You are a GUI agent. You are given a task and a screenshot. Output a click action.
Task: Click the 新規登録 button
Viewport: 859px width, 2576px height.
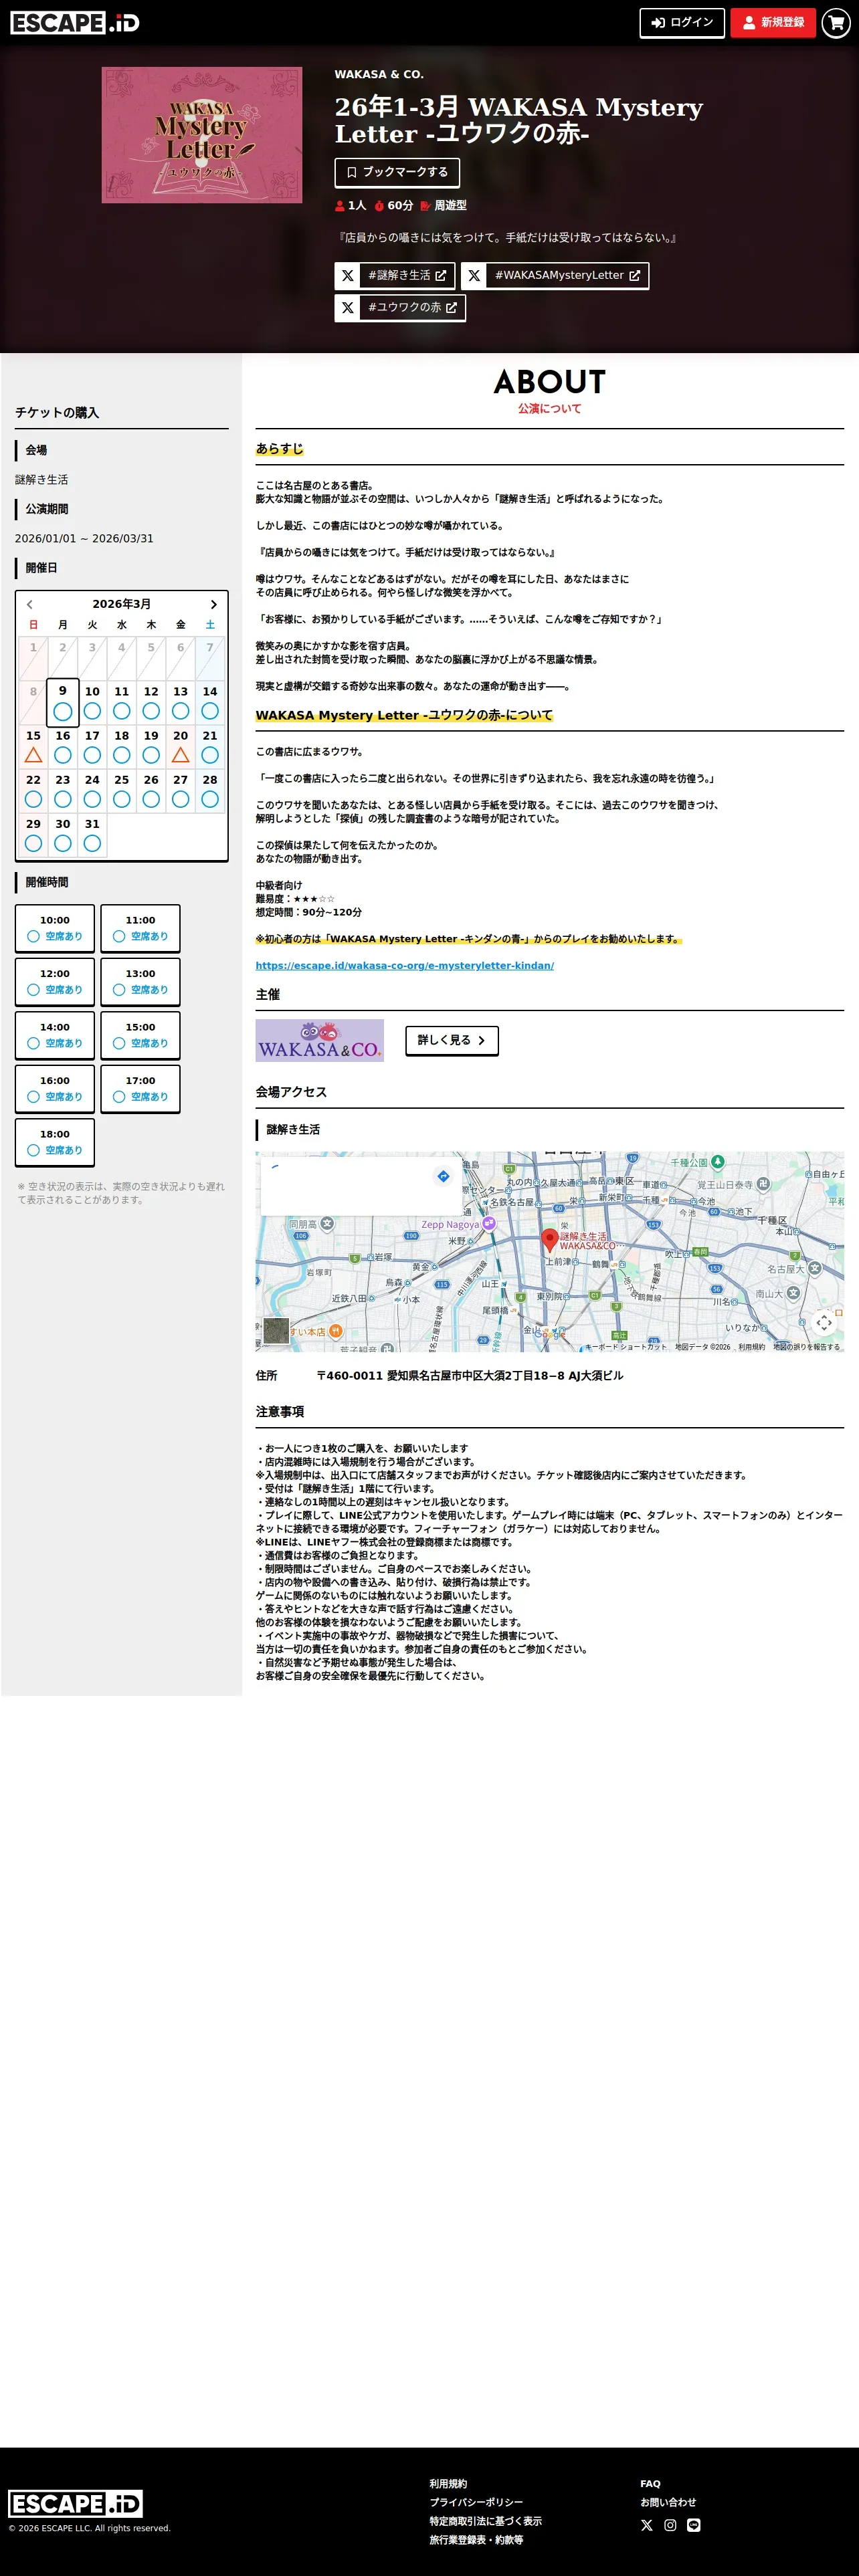tap(773, 23)
